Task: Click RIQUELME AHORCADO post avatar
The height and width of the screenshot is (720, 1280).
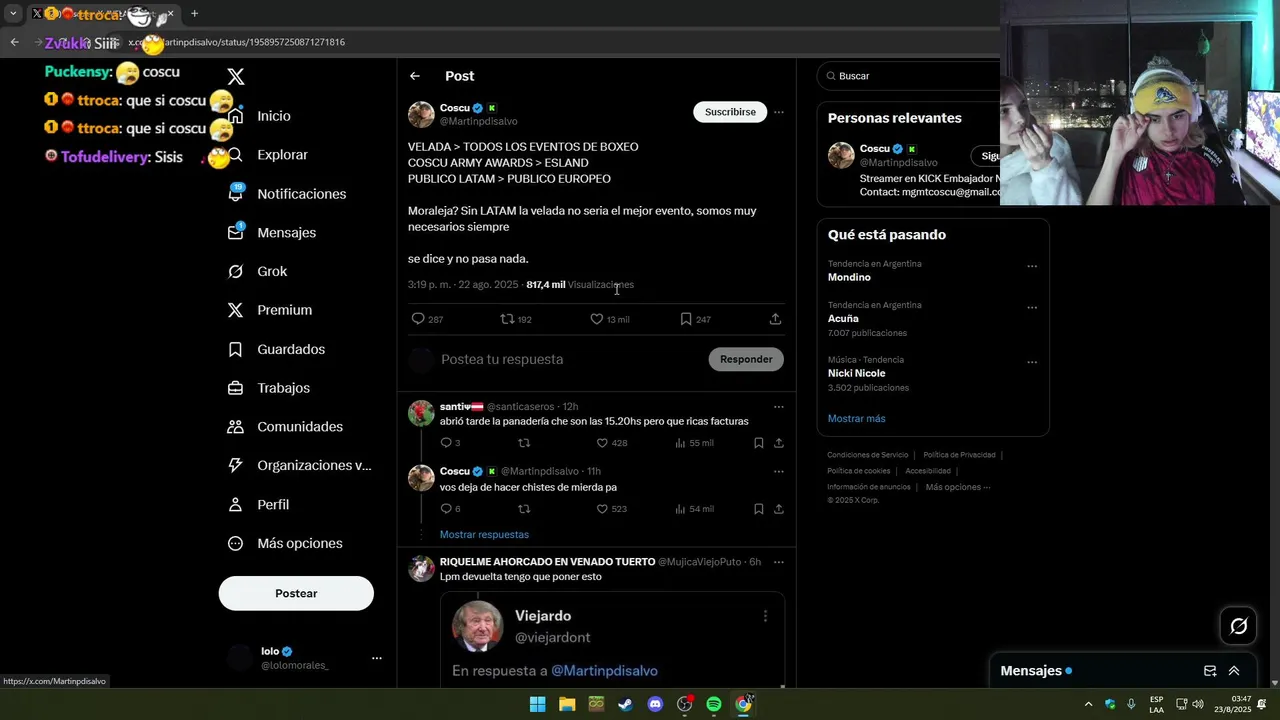Action: coord(421,568)
